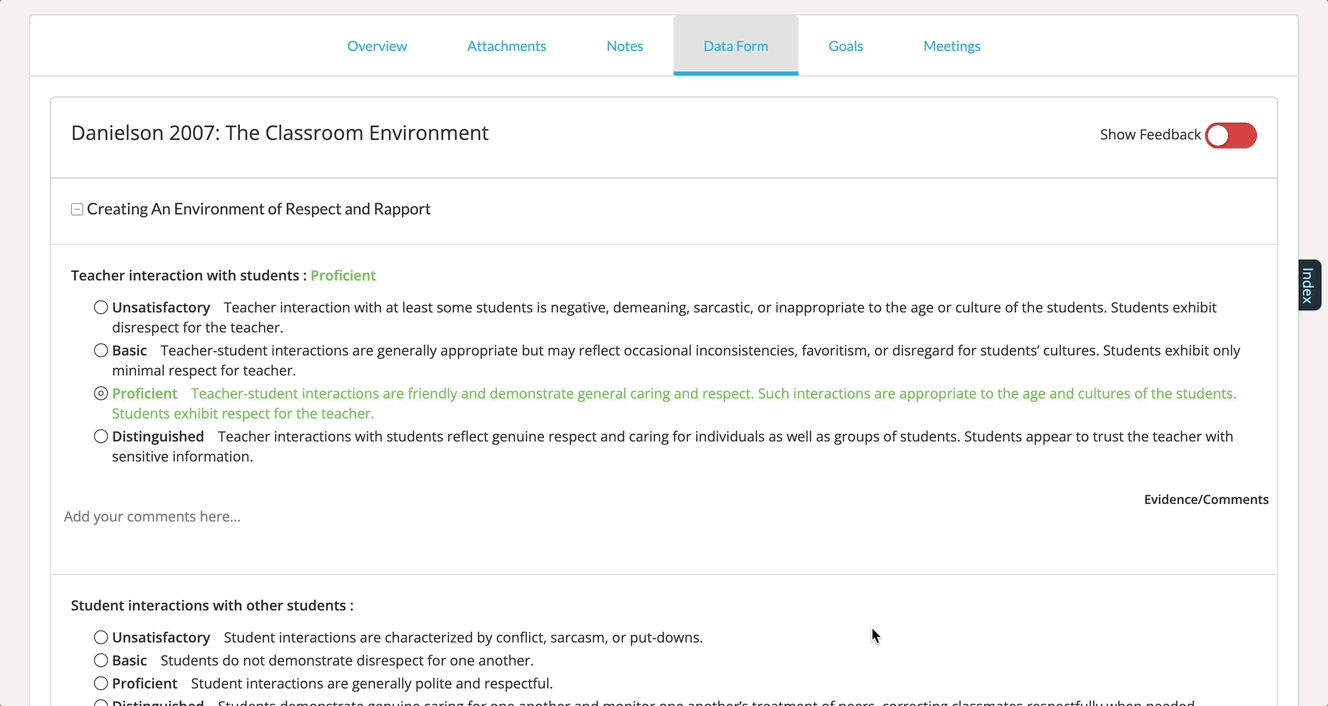Click the Danielson 2007 Classroom Environment heading
The image size is (1328, 706).
(280, 134)
